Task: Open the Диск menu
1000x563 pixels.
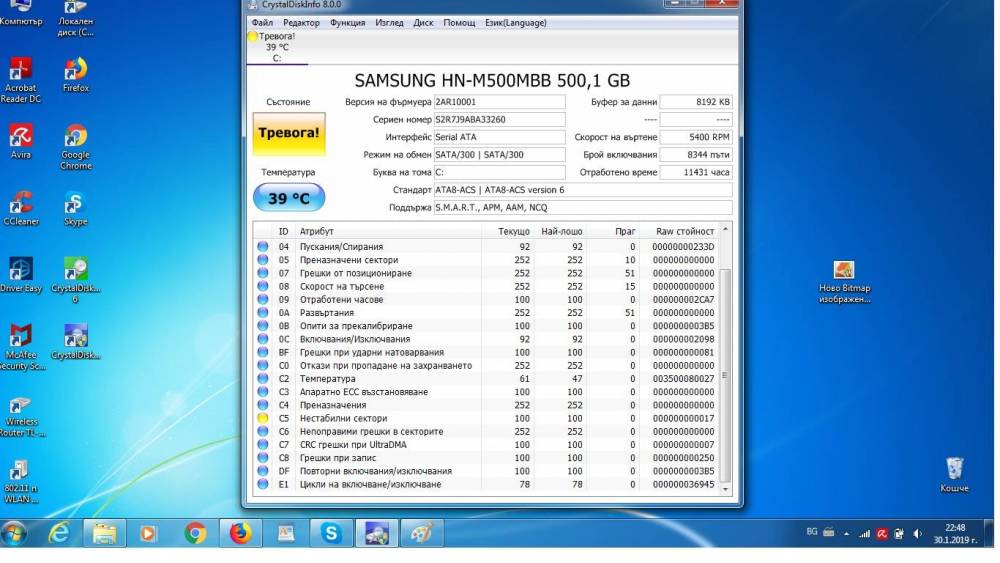Action: tap(423, 23)
